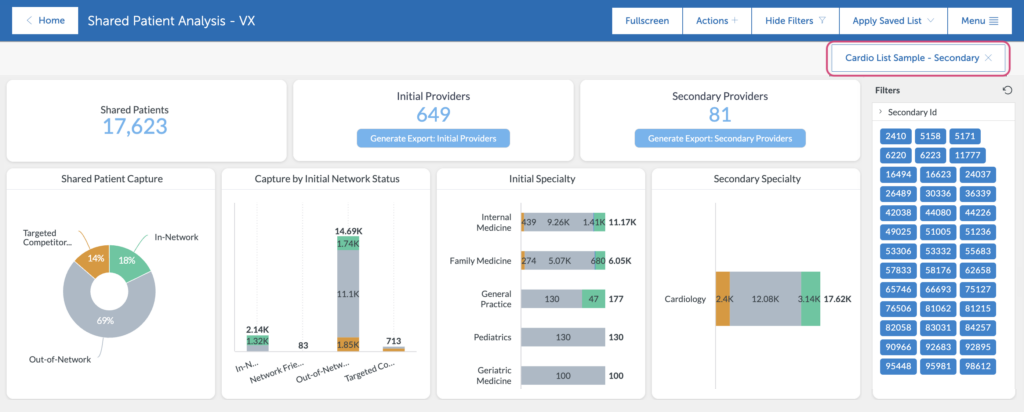
Task: Toggle the 98612 Secondary Id filter chip
Action: [966, 366]
